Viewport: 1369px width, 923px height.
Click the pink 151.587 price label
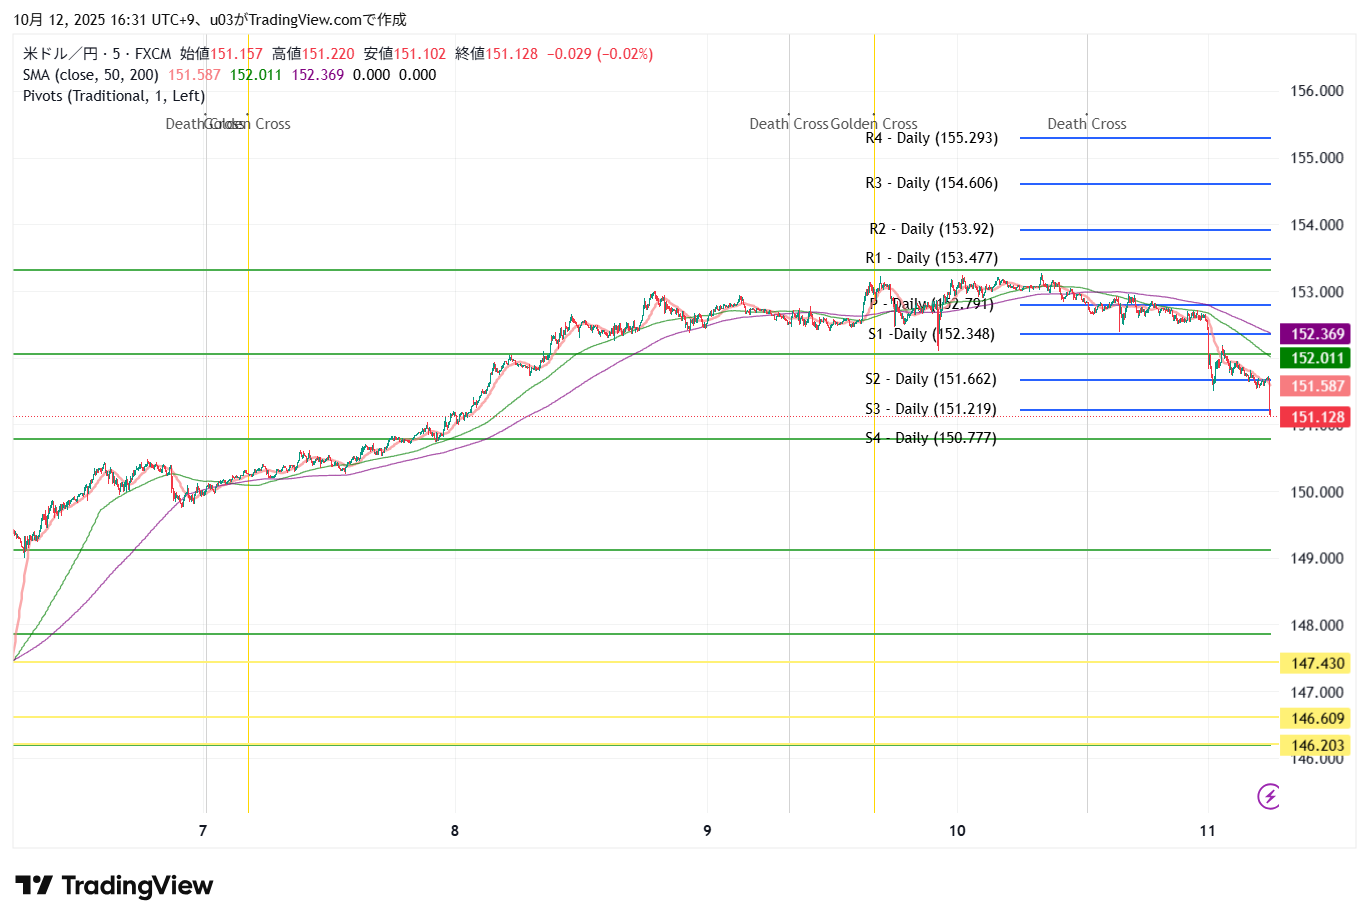[x=1316, y=386]
